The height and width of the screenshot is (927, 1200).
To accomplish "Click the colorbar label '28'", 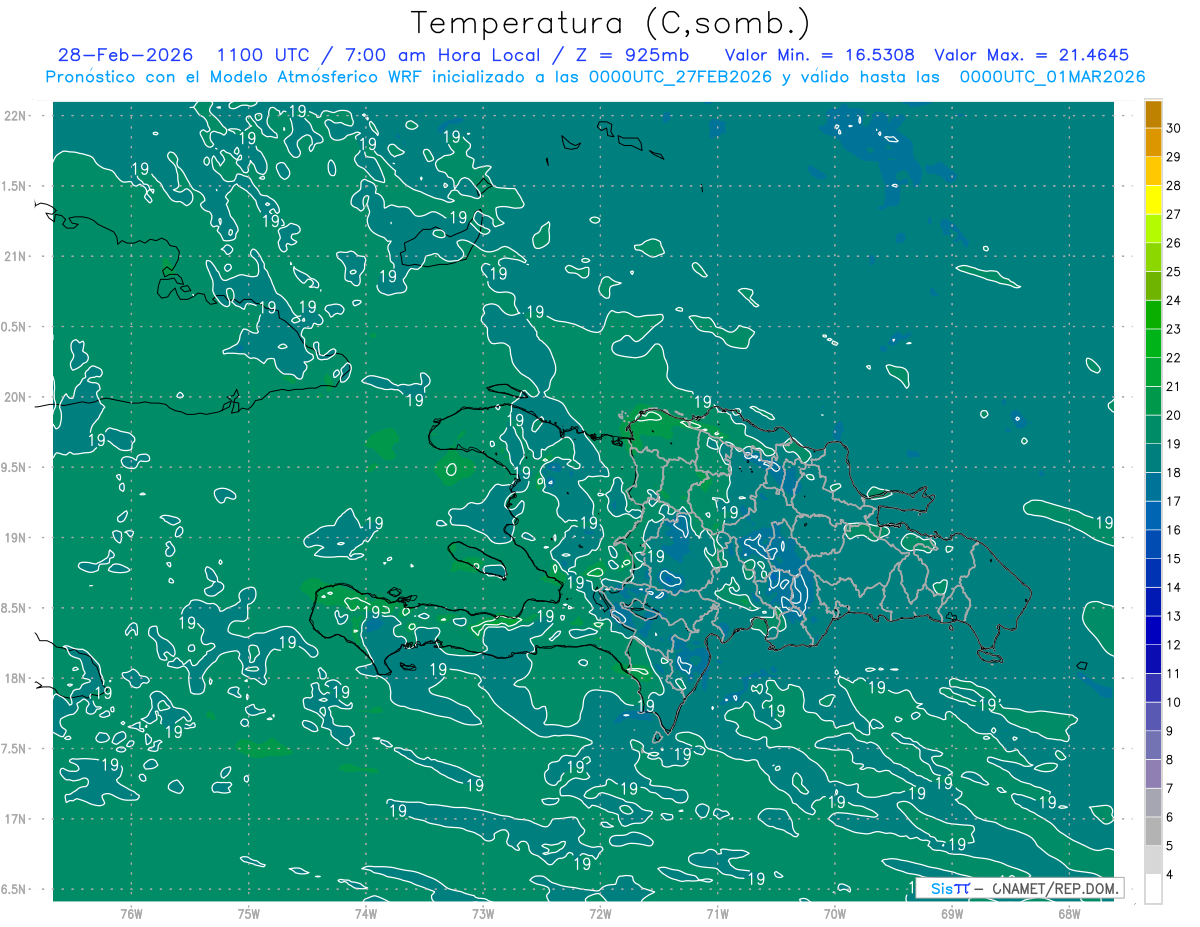I will click(1174, 185).
